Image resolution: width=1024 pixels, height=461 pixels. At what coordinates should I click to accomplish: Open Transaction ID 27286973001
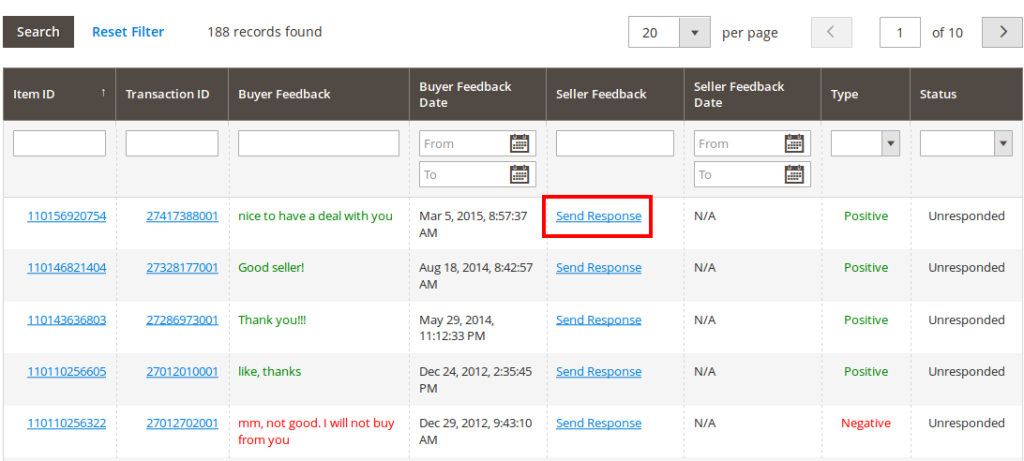coord(182,320)
